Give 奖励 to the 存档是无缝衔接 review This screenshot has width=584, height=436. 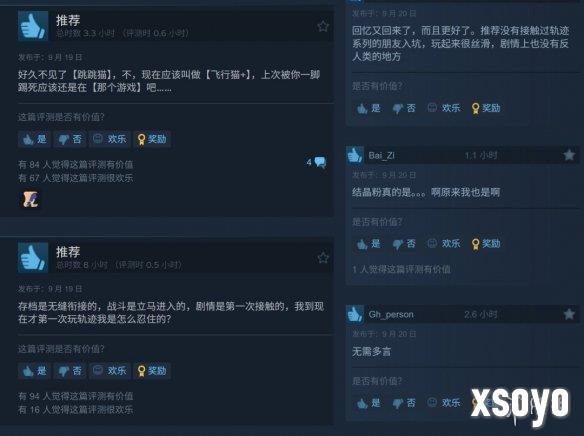coord(152,371)
